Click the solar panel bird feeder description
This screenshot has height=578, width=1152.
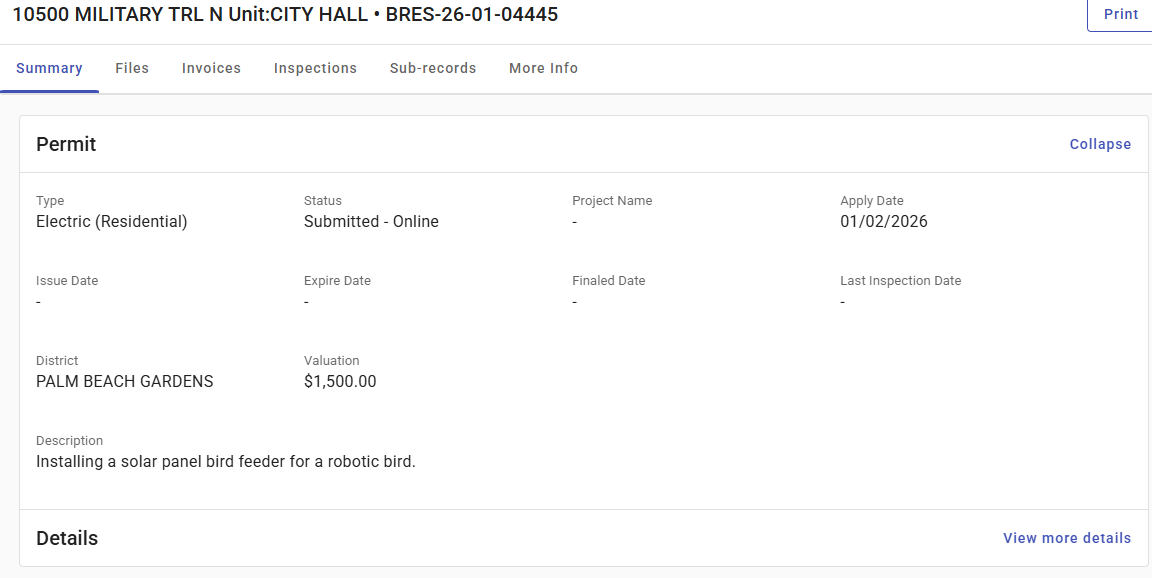(225, 462)
